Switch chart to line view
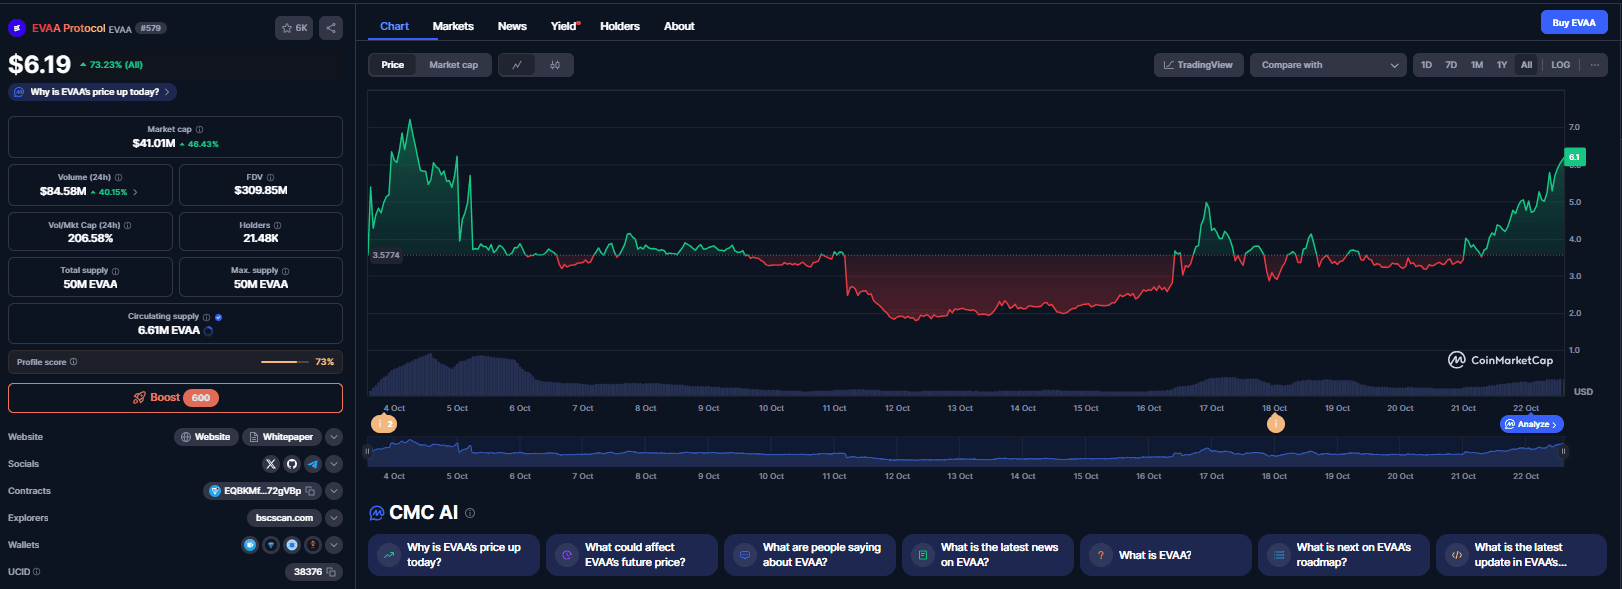Image resolution: width=1622 pixels, height=589 pixels. (517, 65)
